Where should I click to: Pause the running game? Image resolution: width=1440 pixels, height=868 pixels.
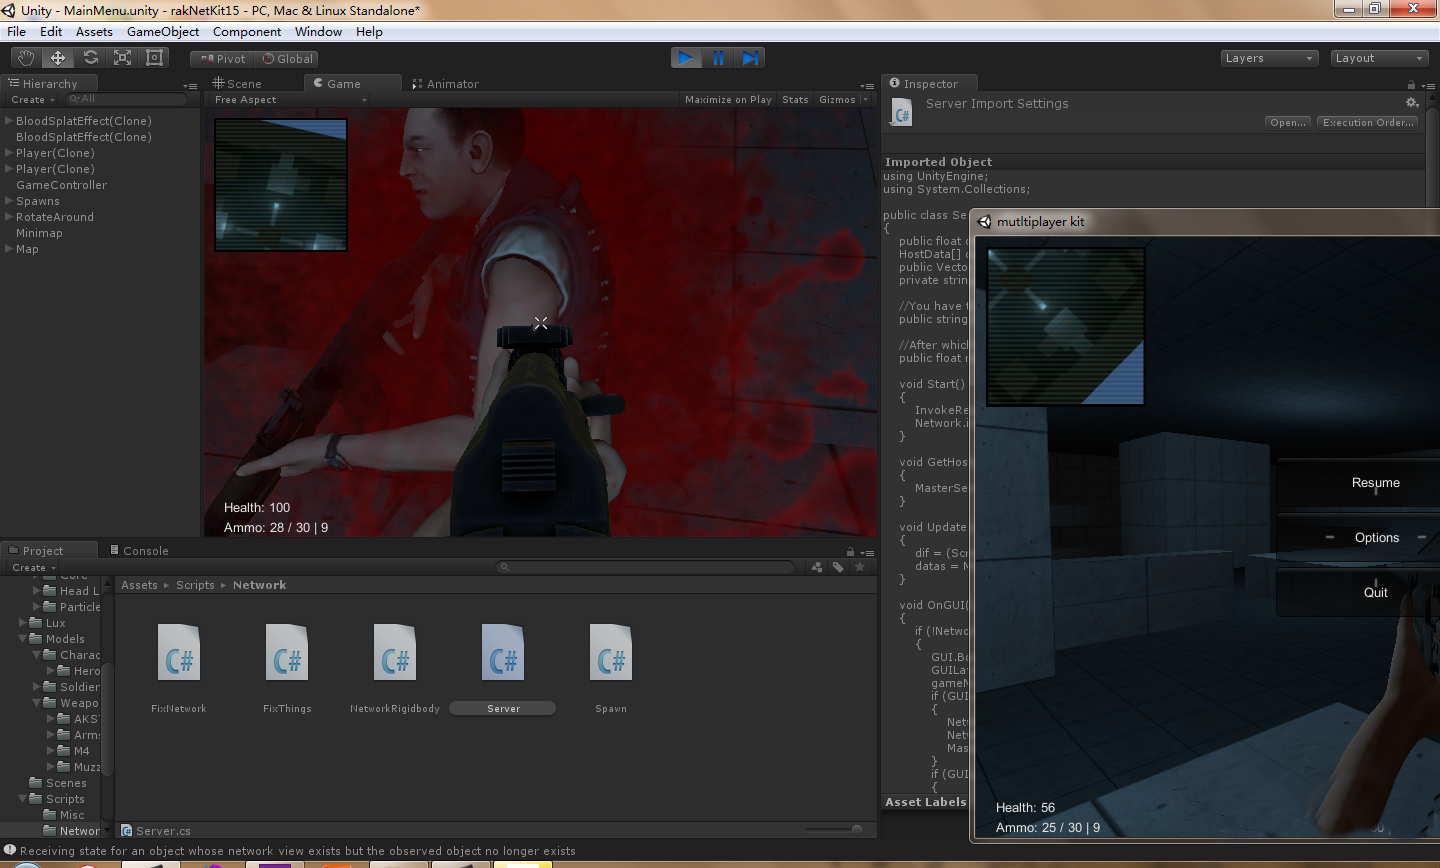click(x=718, y=58)
